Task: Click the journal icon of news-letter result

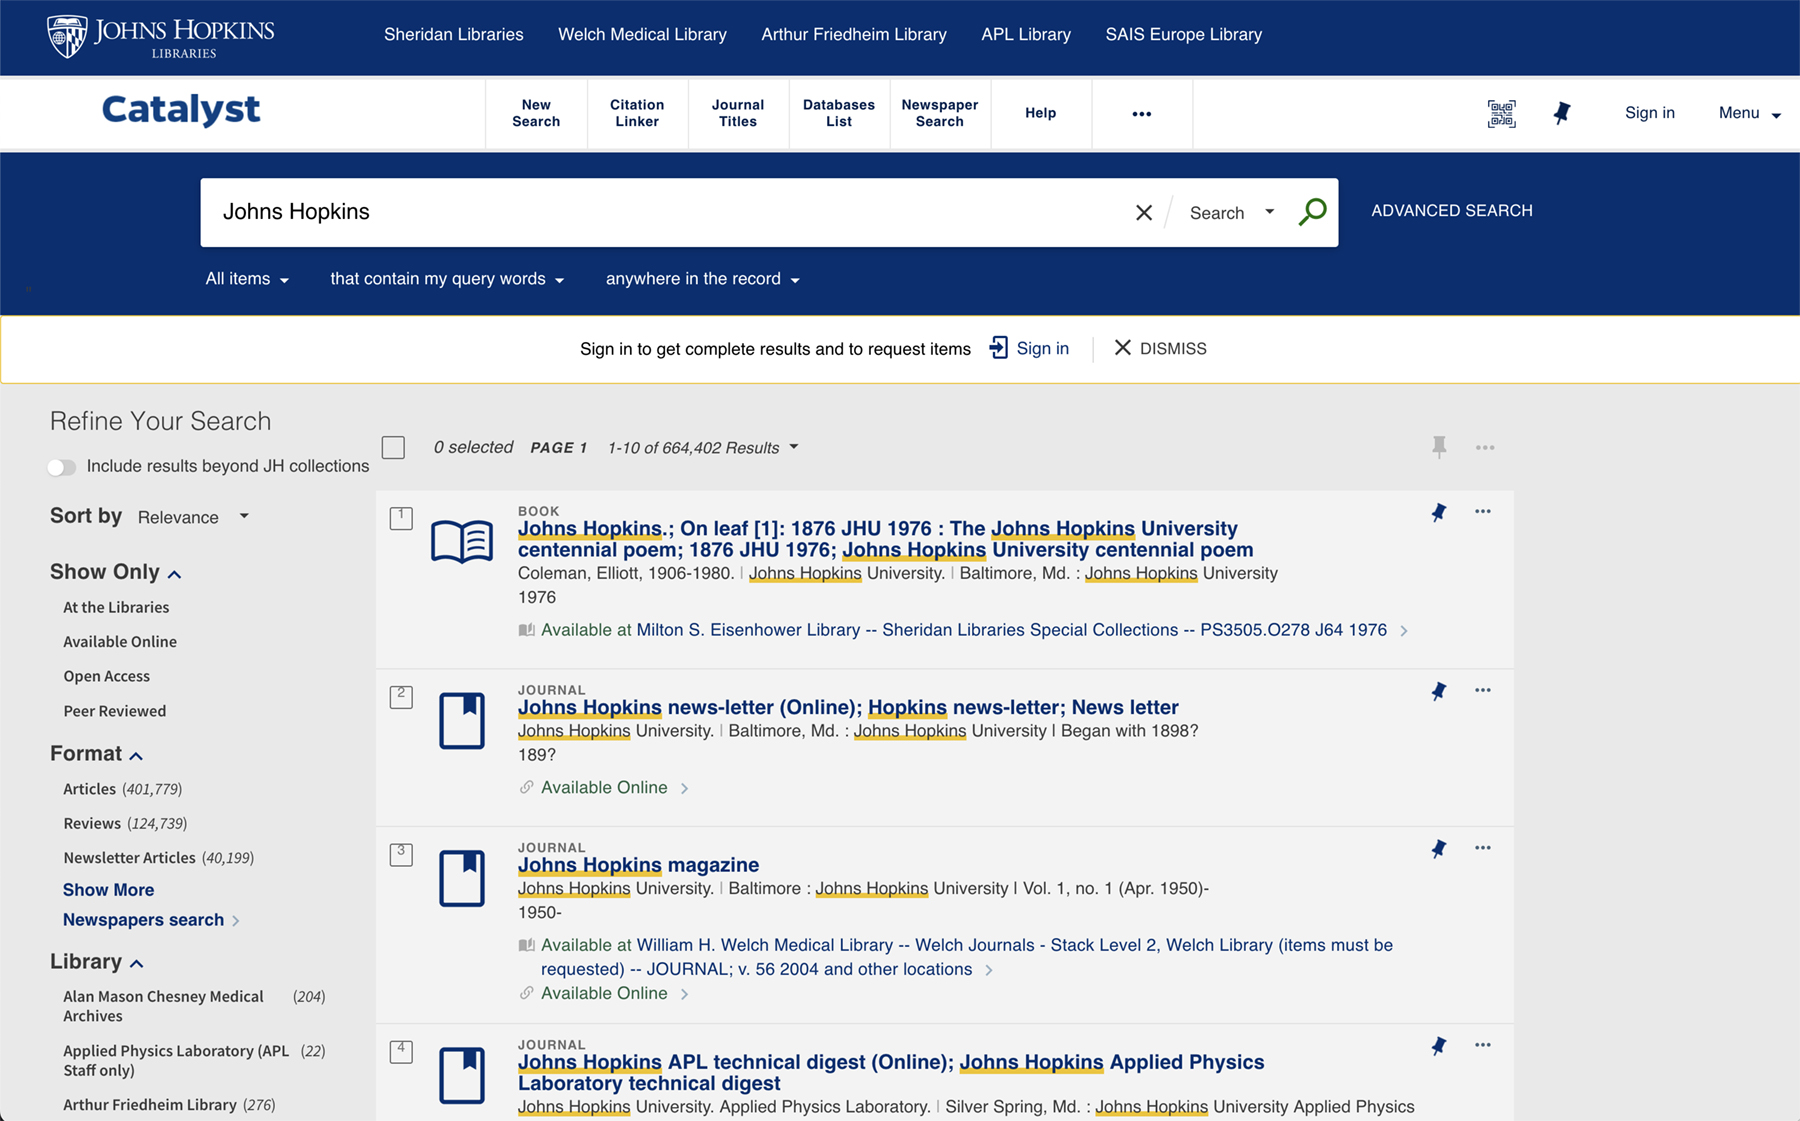Action: 462,720
